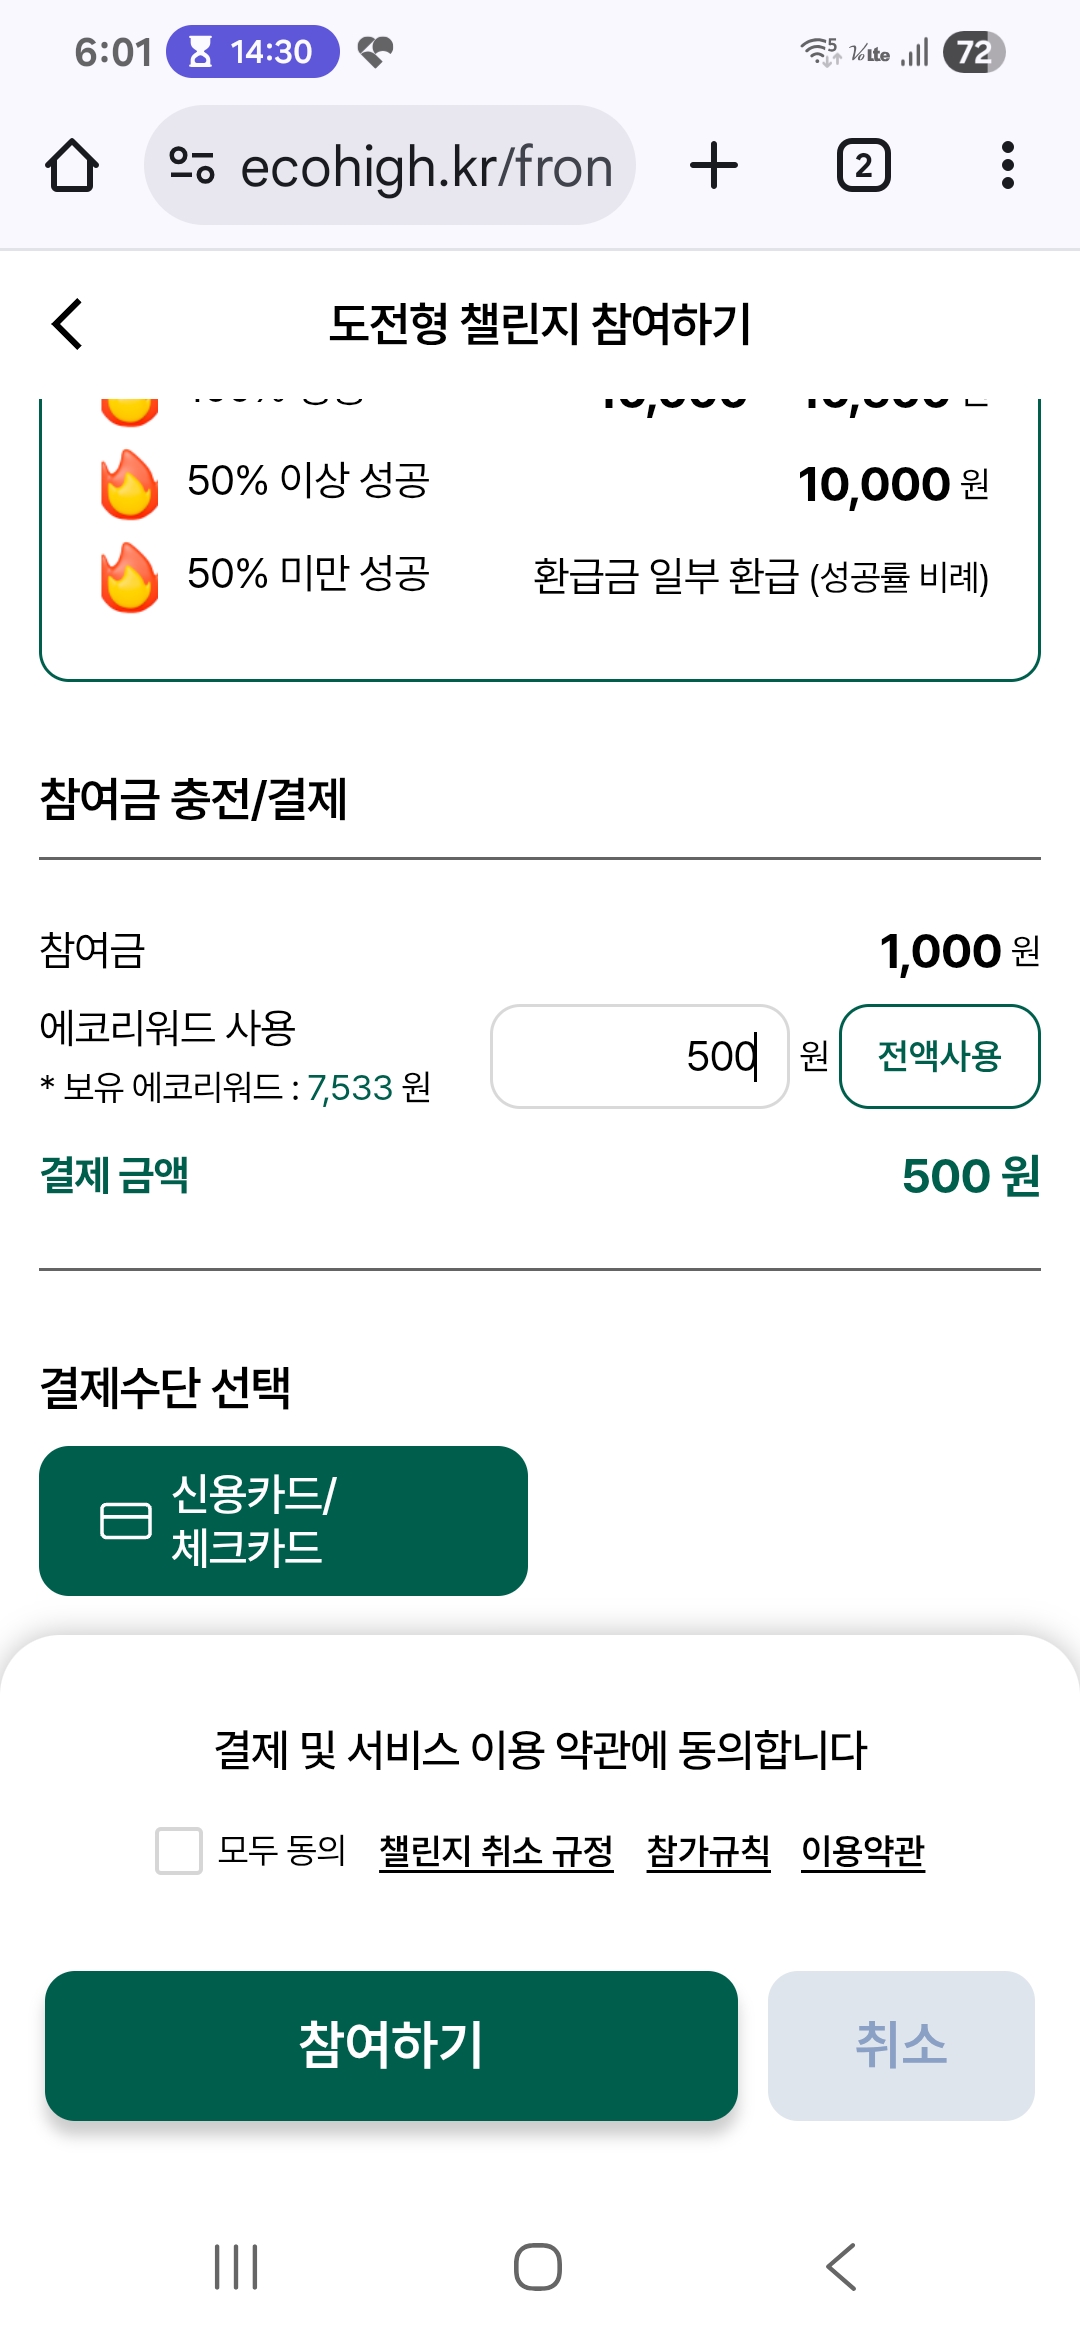Screen dimensions: 1080x2340
Task: Tap the 14:30 timer pill in status bar
Action: point(253,52)
